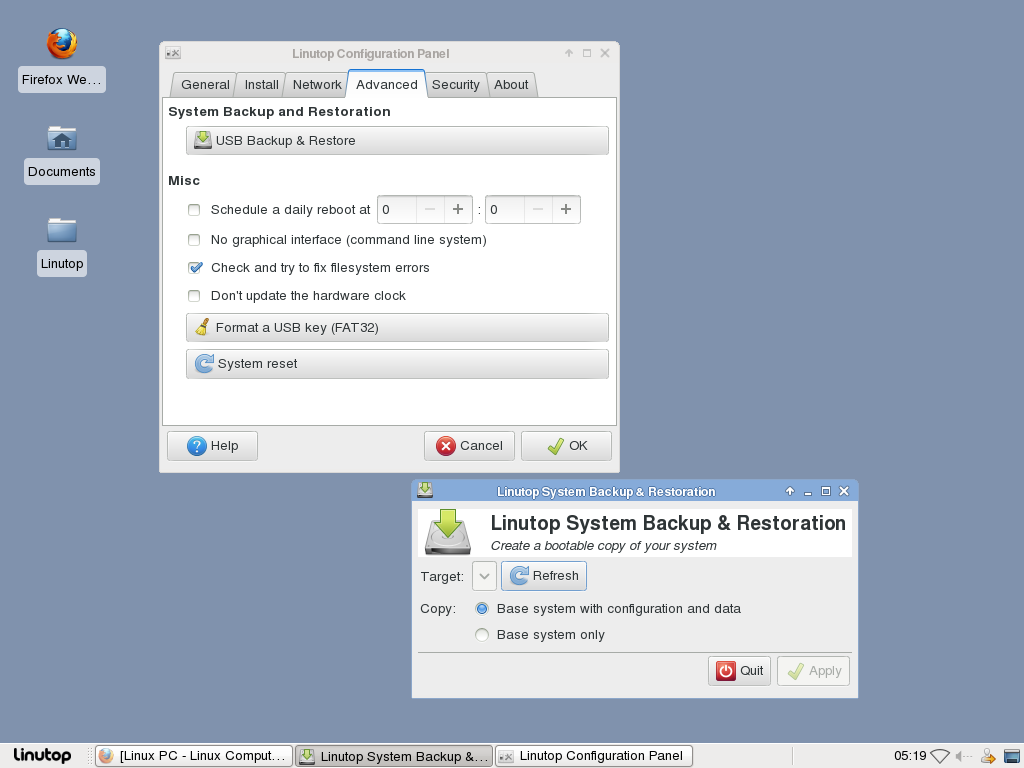Click the reboot hour input field

coord(397,210)
